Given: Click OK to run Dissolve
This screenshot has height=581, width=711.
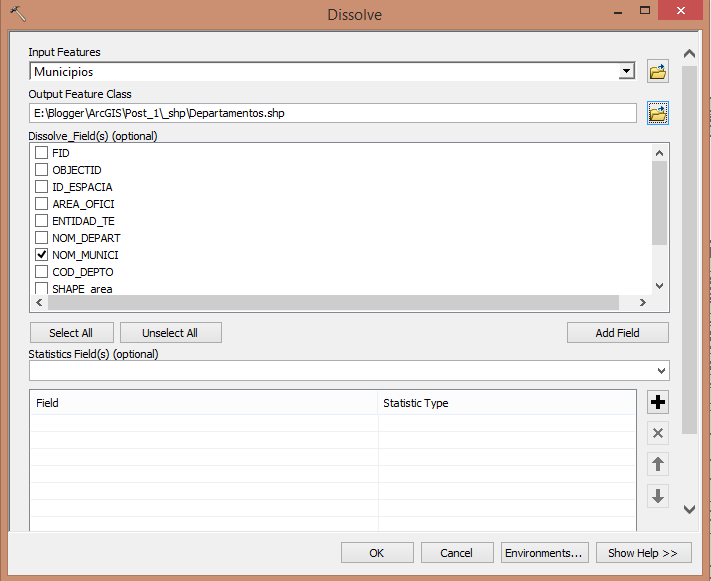Looking at the screenshot, I should (x=376, y=553).
